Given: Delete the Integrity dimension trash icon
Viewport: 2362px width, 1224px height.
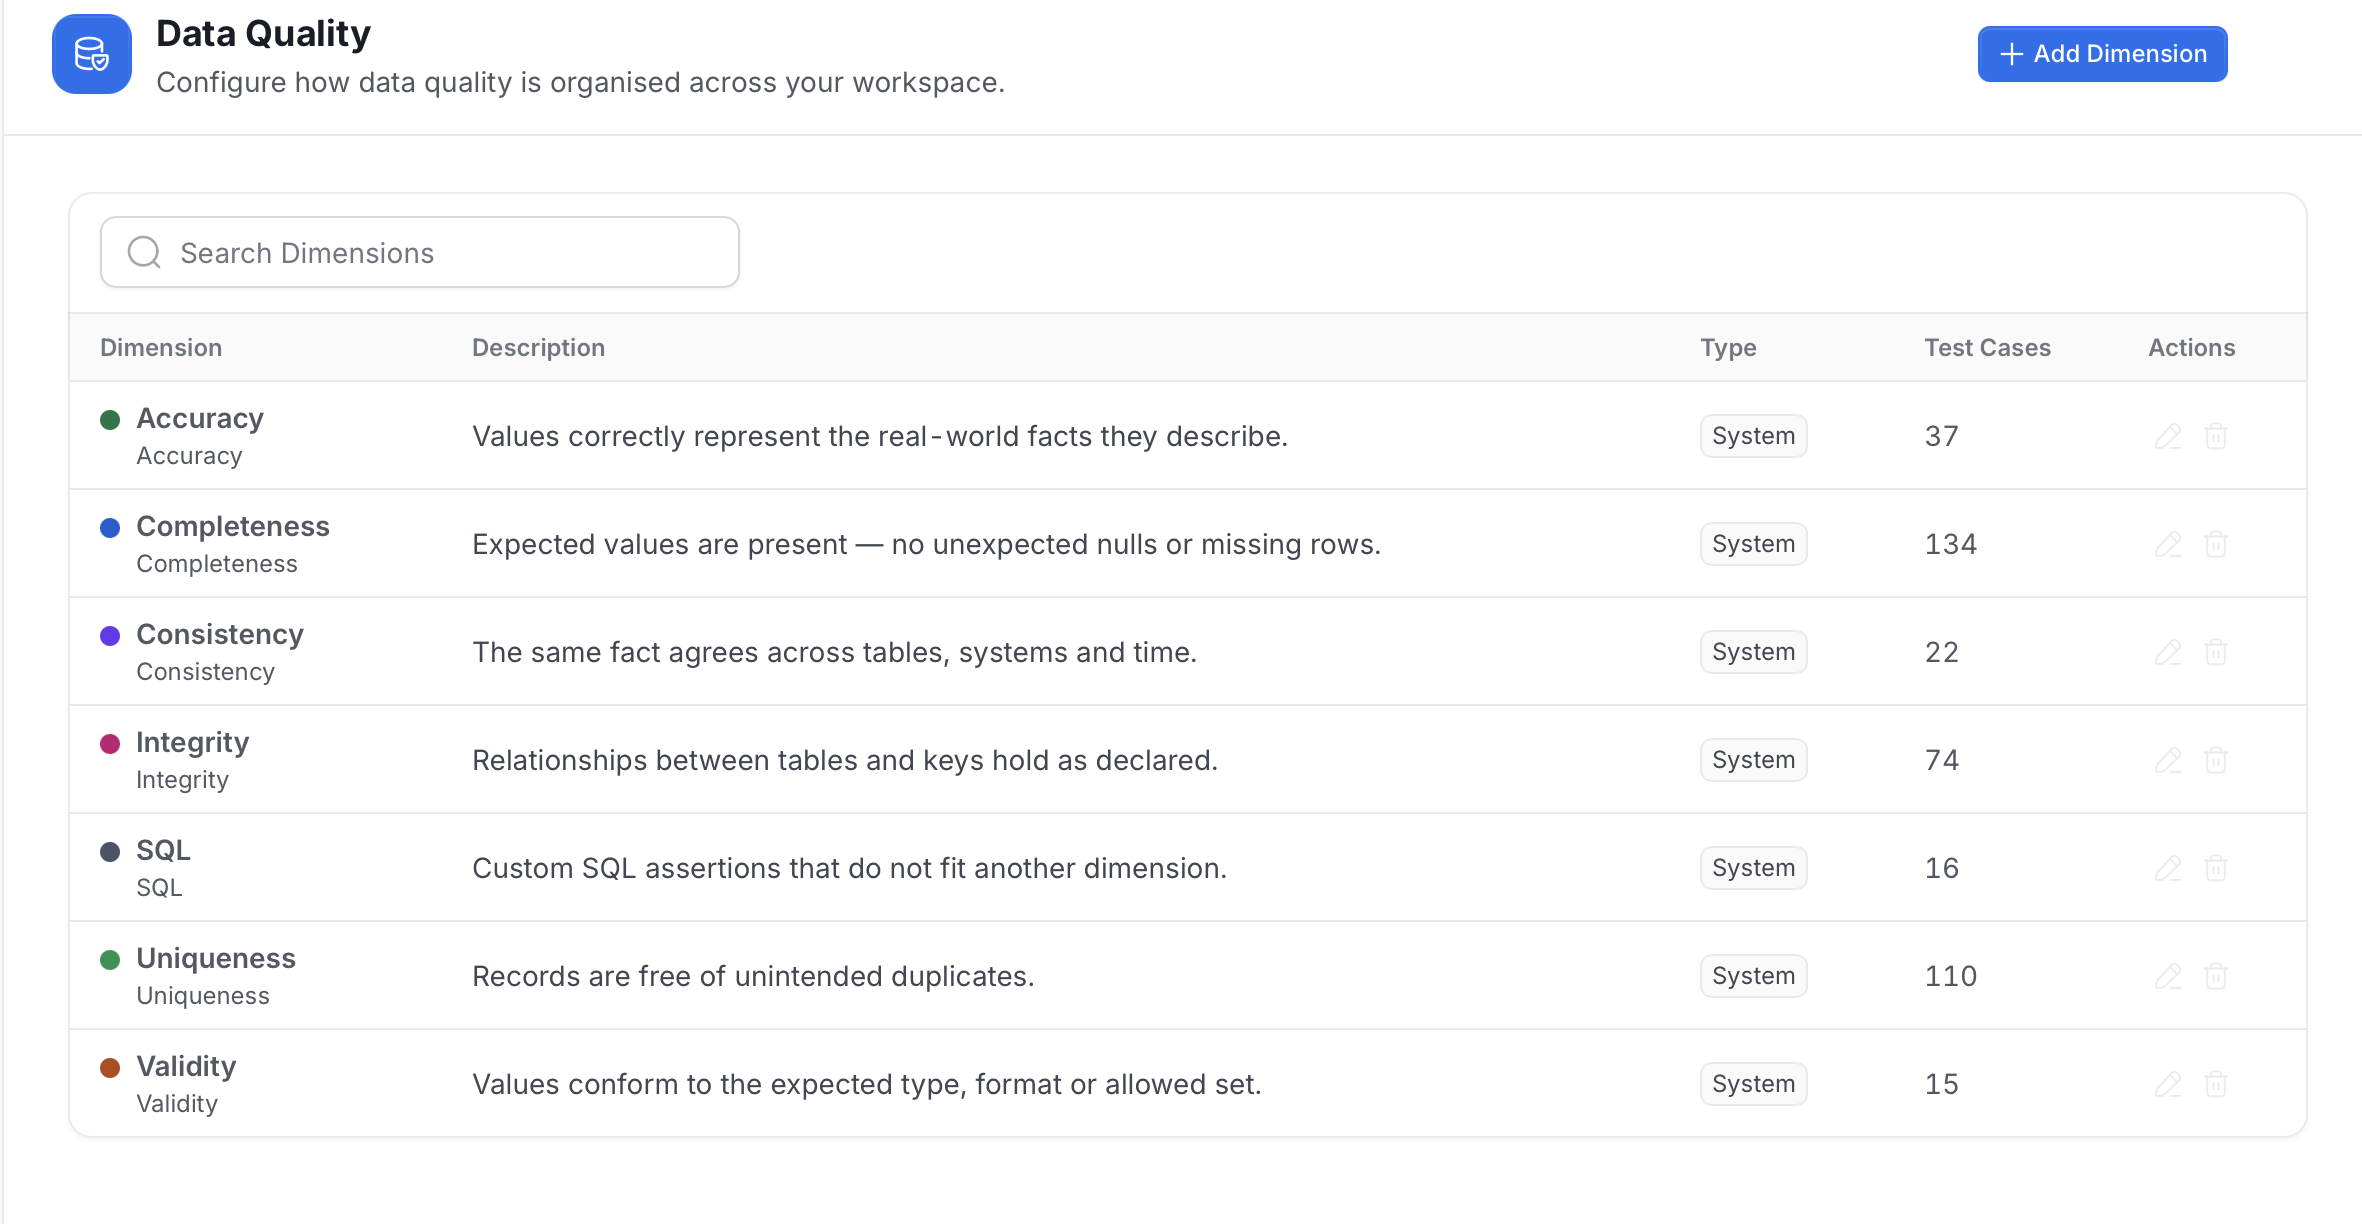Looking at the screenshot, I should tap(2216, 760).
